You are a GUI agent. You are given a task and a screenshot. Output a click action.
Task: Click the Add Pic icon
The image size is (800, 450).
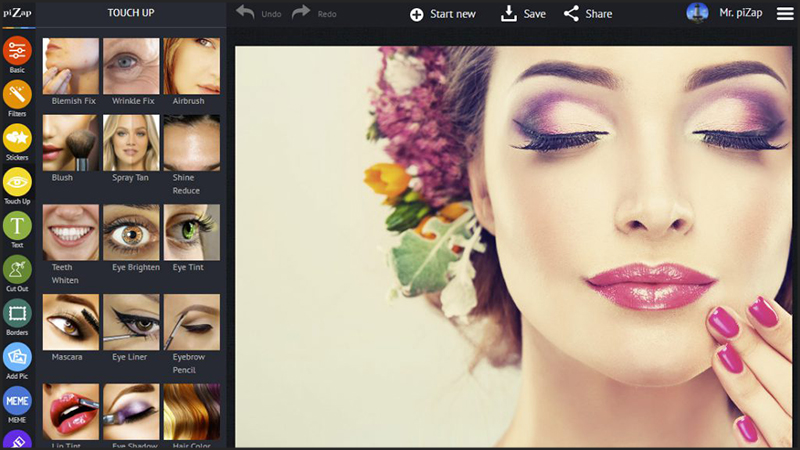coord(17,357)
